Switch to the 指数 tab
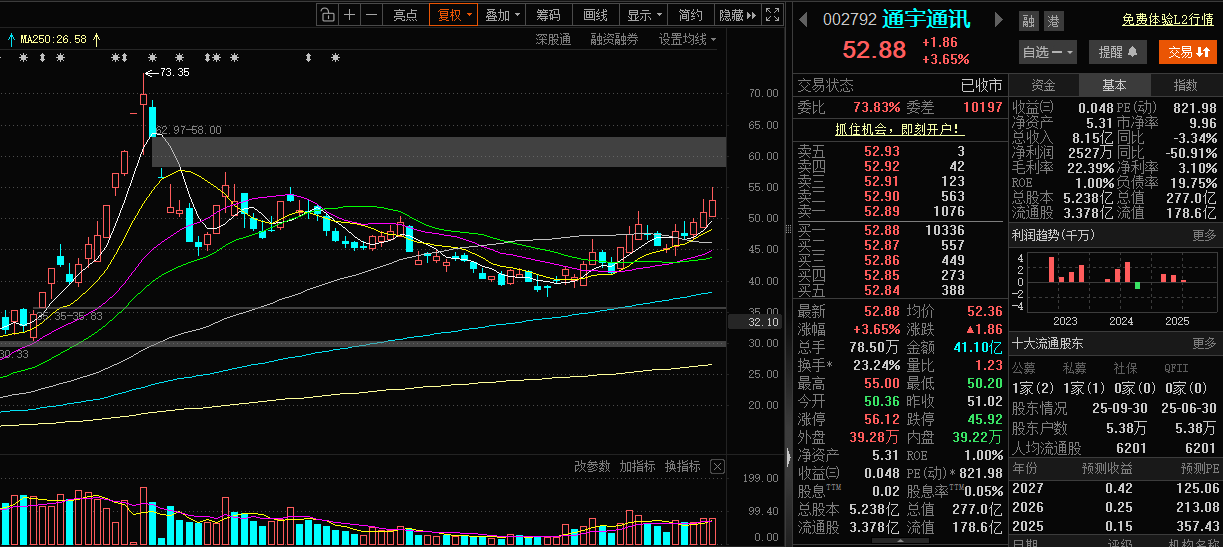The height and width of the screenshot is (547, 1223). (1186, 85)
